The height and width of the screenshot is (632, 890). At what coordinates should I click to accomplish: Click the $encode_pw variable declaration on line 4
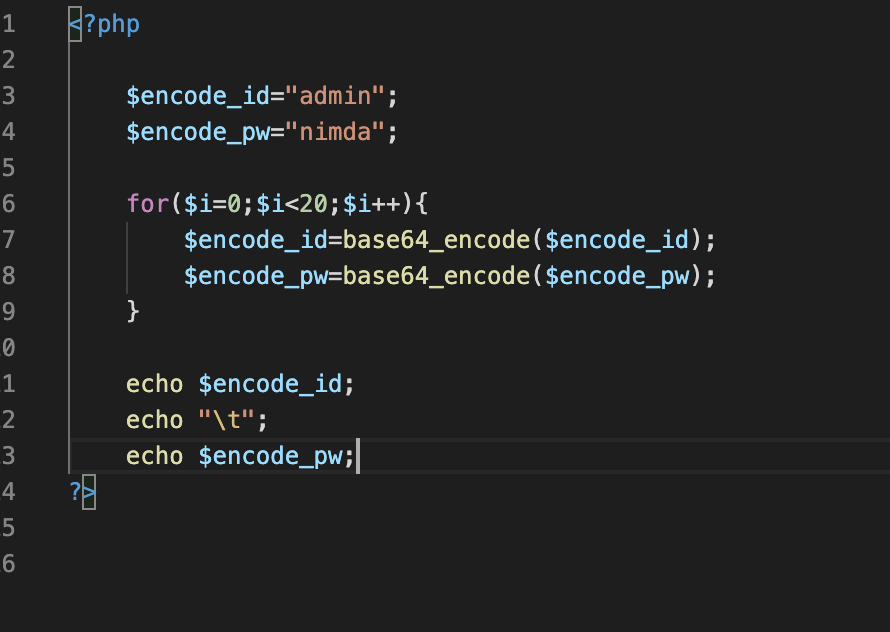[x=198, y=132]
